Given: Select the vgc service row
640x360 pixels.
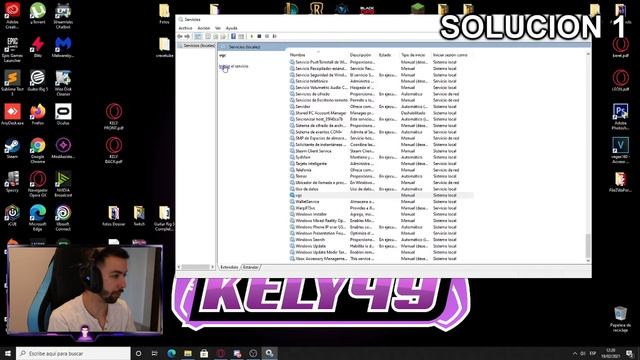Looking at the screenshot, I should click(381, 195).
